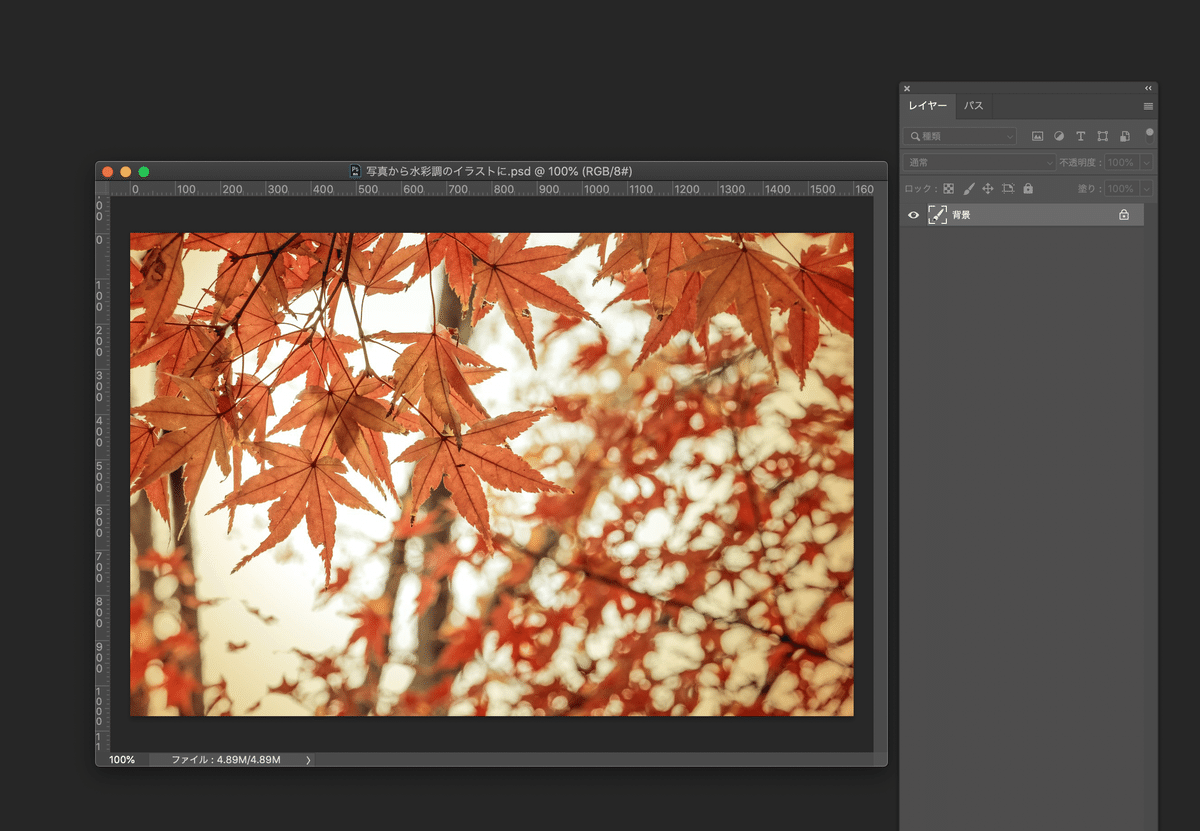1200x831 pixels.
Task: Minimize the document window yellow button
Action: click(126, 172)
